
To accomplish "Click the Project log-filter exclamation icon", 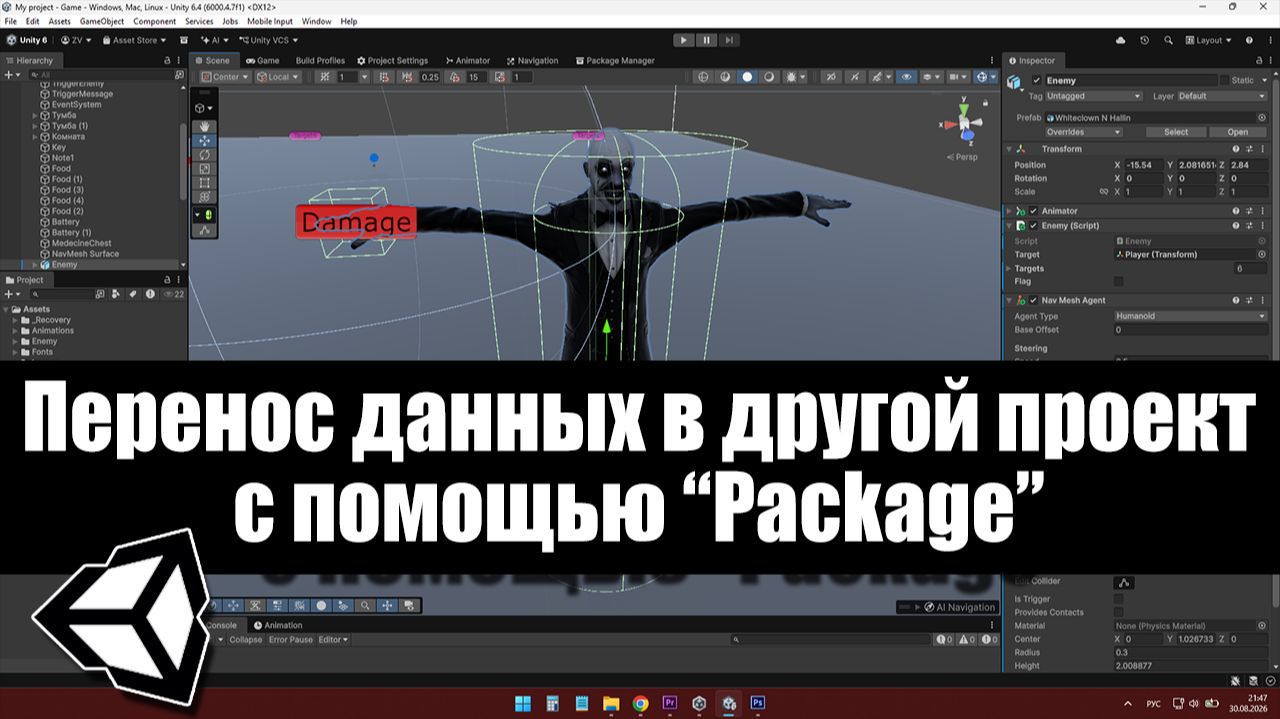I will coord(150,294).
